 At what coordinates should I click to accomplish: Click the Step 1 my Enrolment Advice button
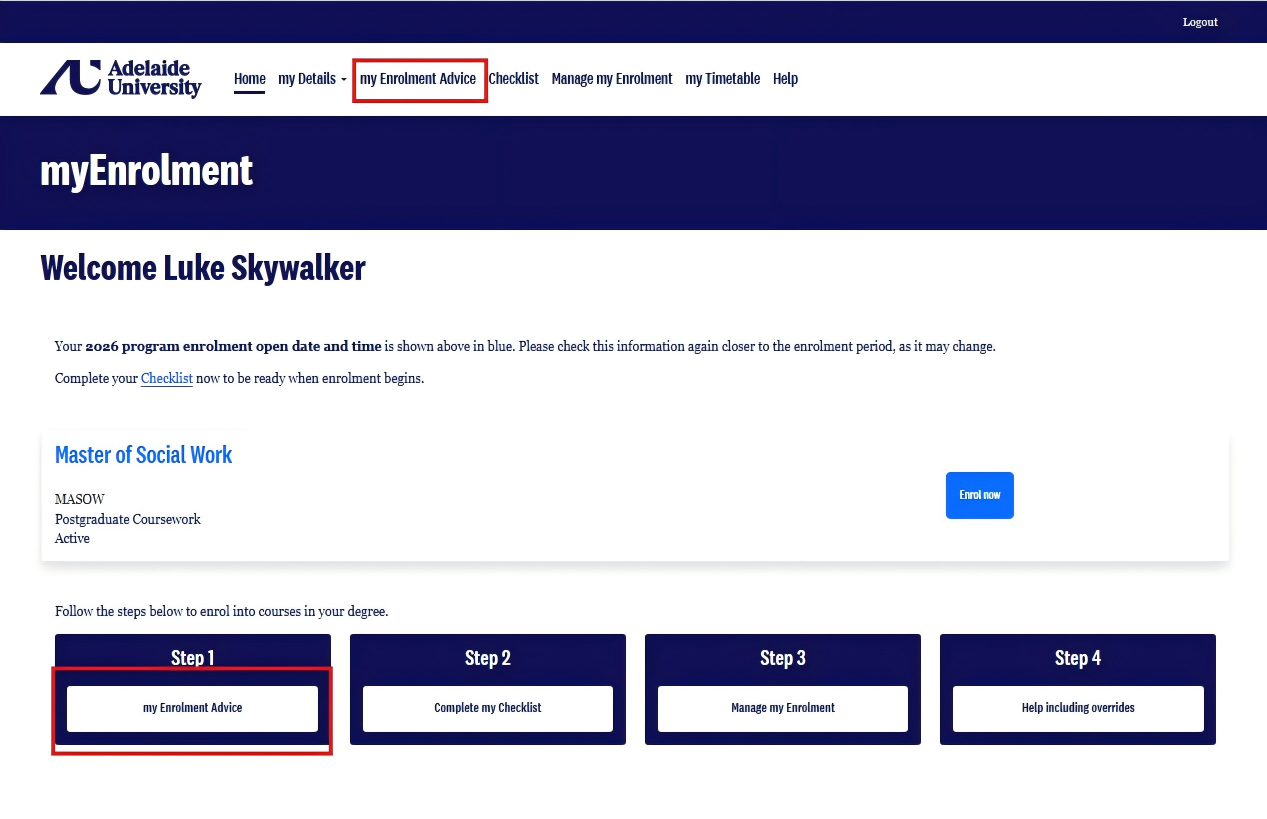pos(192,708)
